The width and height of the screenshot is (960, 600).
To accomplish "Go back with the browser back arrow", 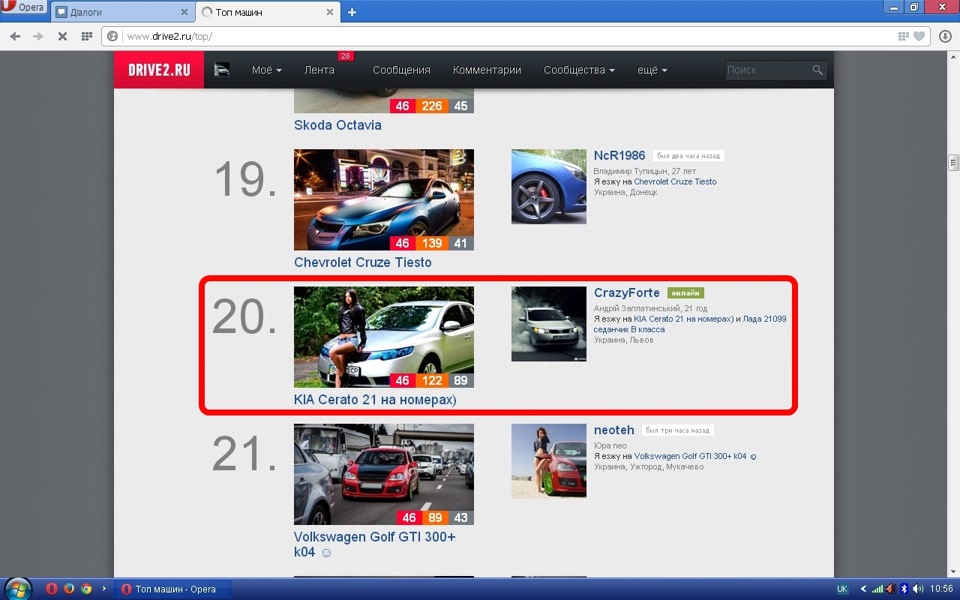I will point(15,36).
